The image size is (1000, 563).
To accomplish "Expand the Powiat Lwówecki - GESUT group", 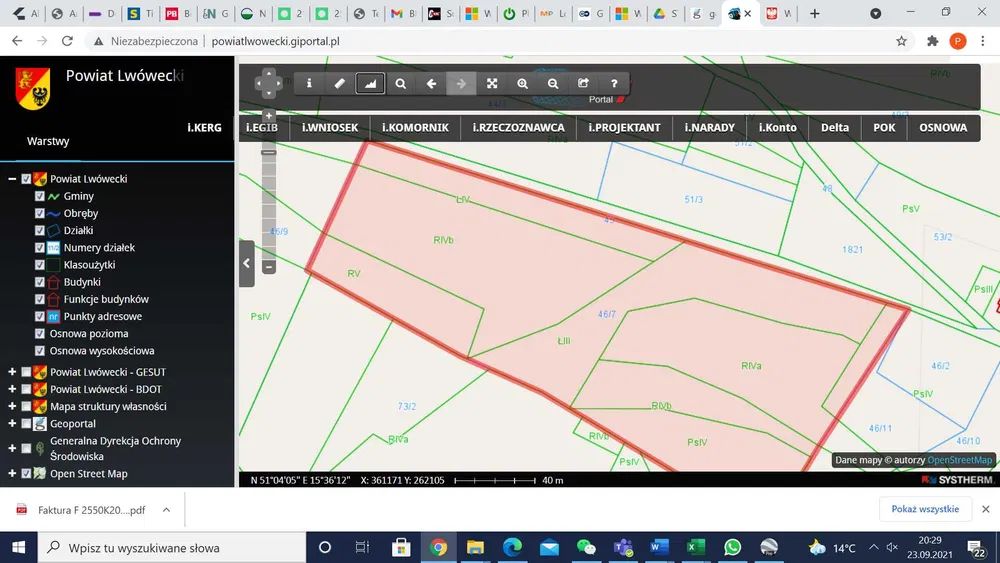I will coord(12,372).
